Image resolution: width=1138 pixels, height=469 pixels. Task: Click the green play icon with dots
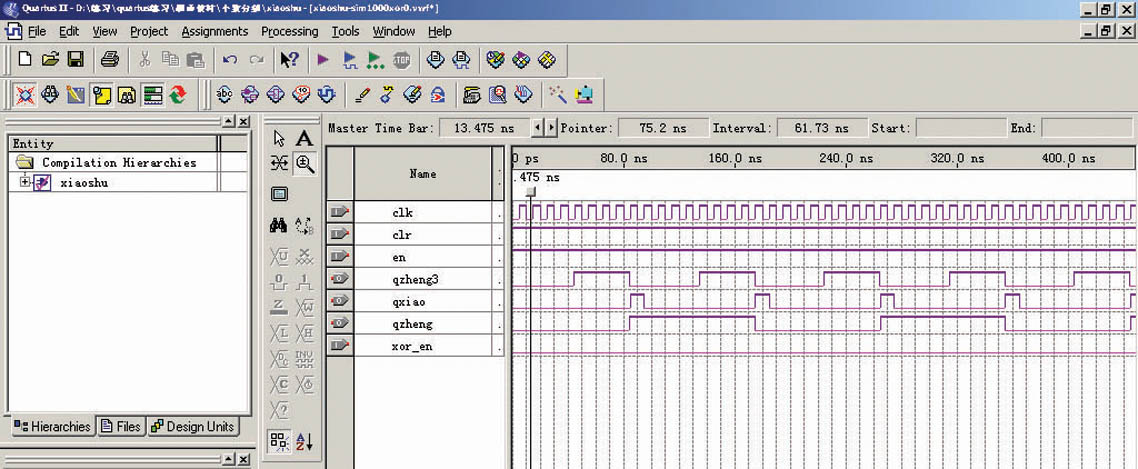[375, 60]
